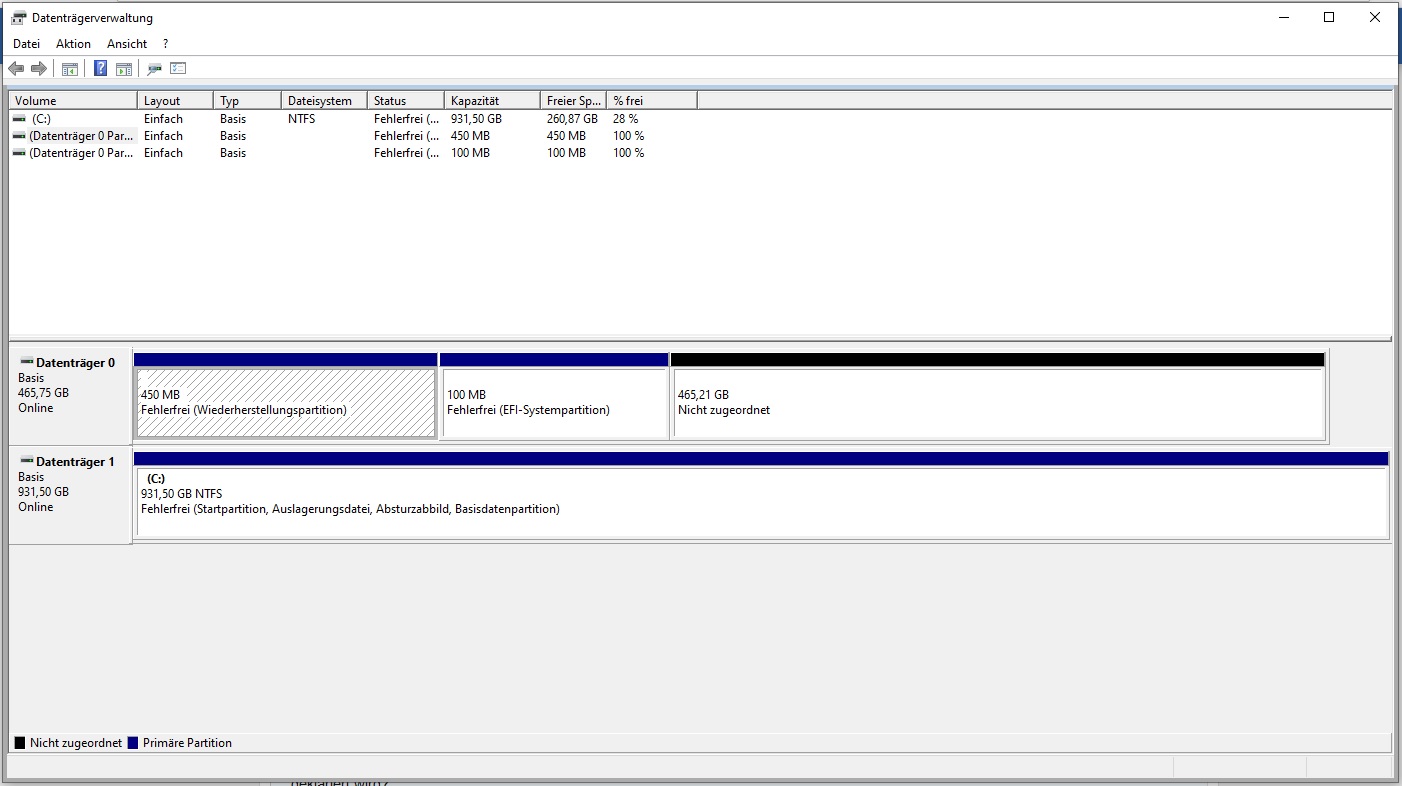The height and width of the screenshot is (786, 1402).
Task: Click the drive icon of the (C:) volume row
Action: 19,119
